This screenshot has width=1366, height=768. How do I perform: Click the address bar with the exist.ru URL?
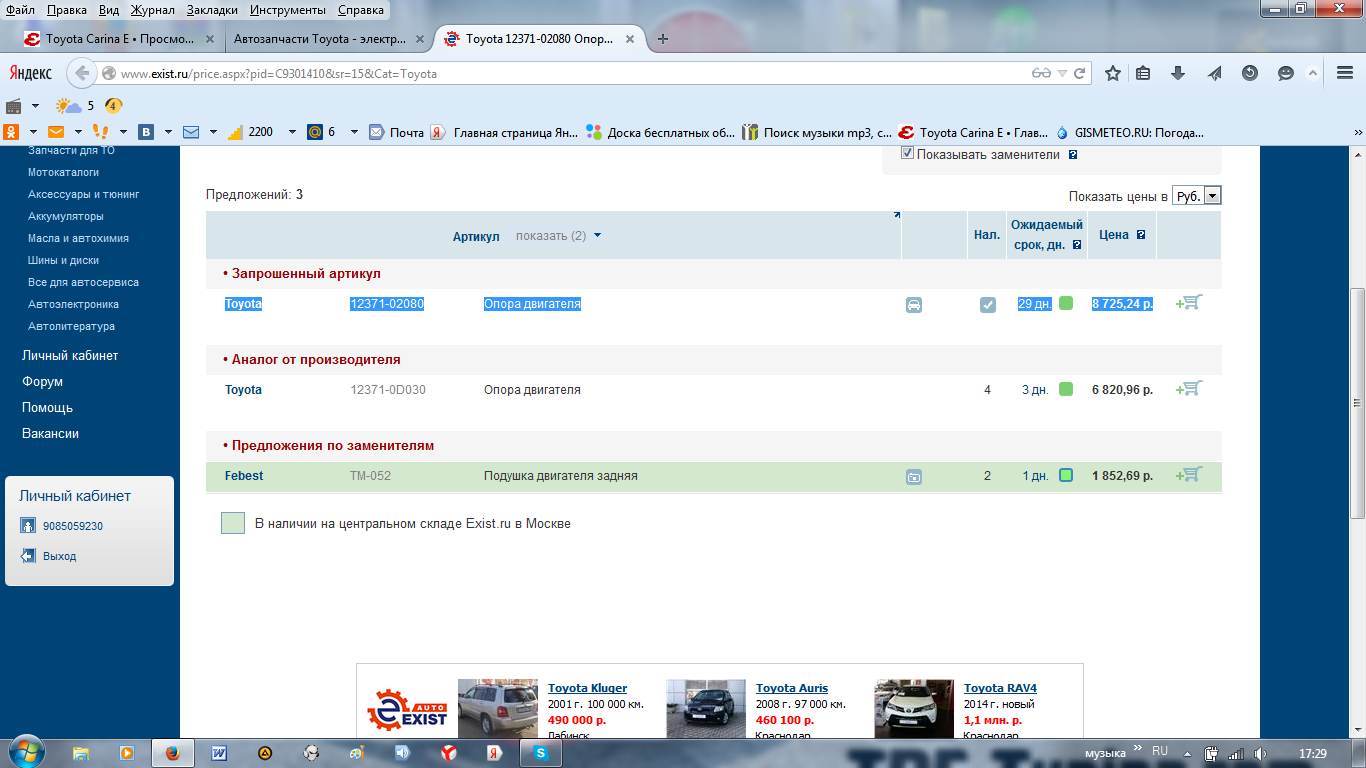coord(570,73)
